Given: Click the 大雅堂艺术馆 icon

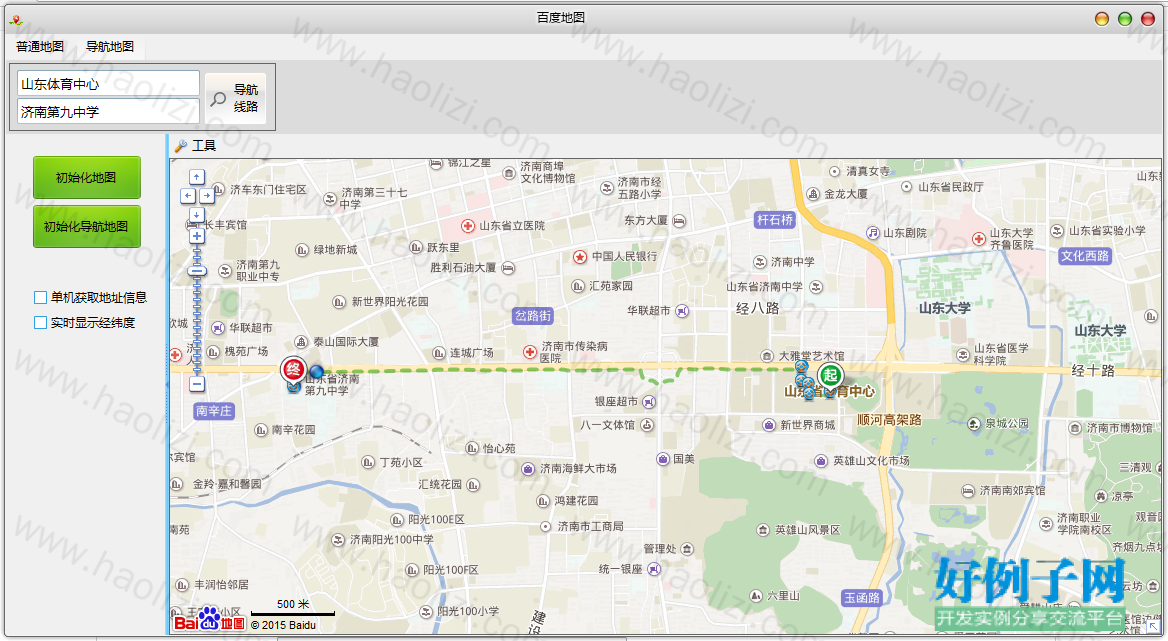Looking at the screenshot, I should (766, 357).
